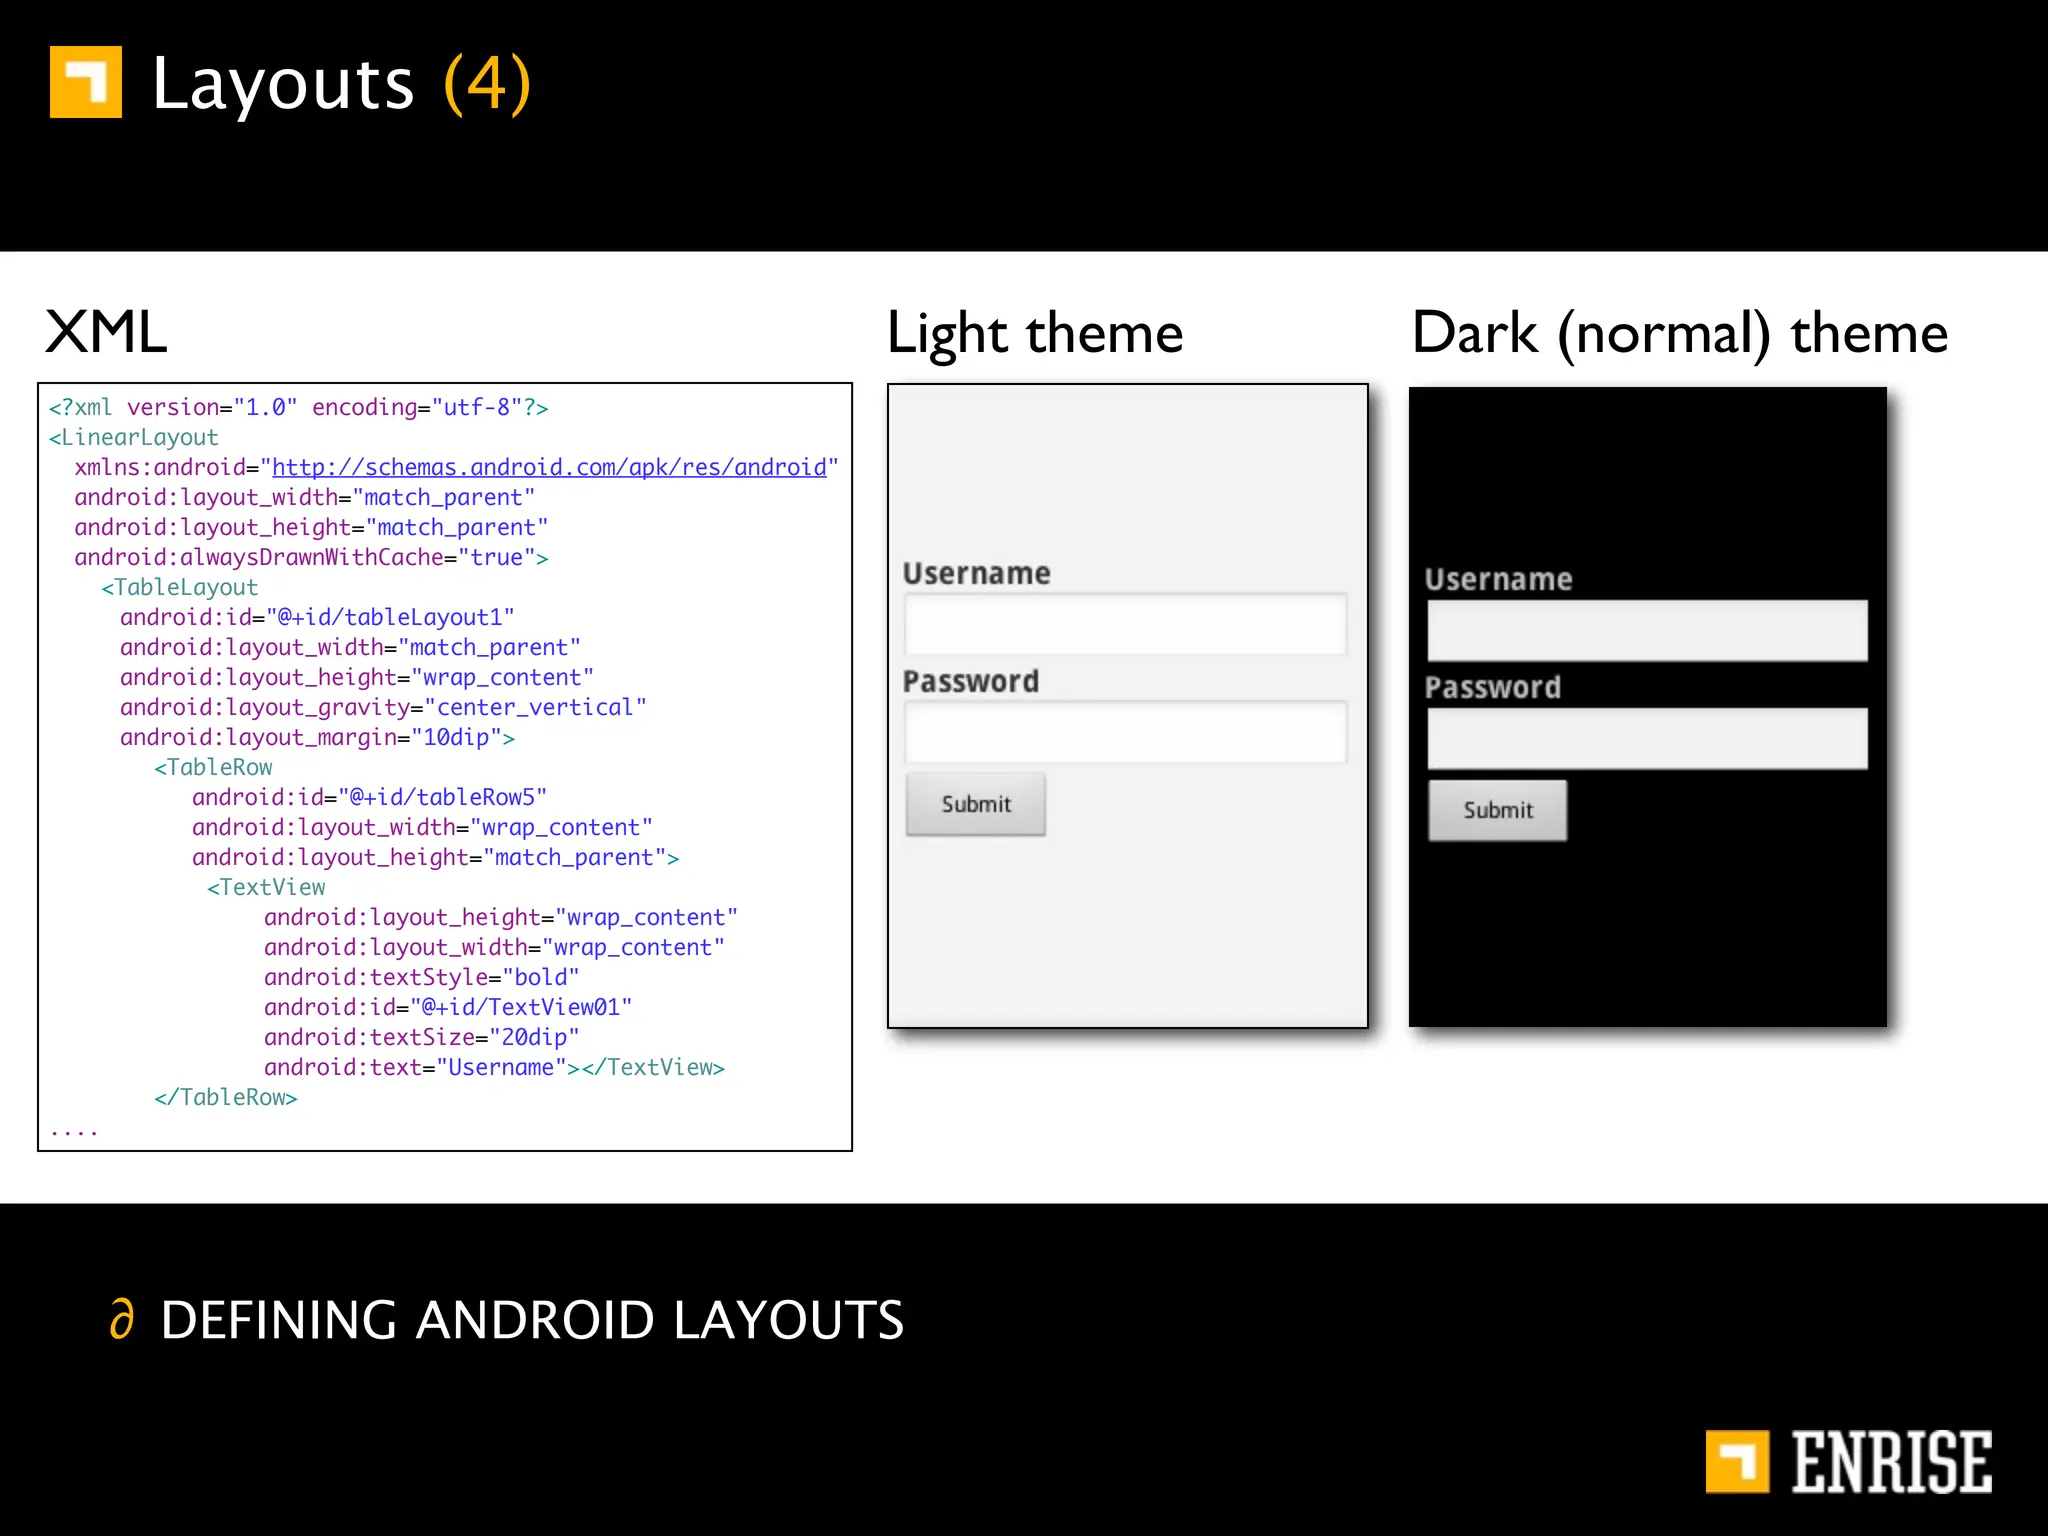
Task: Click the Username label in Light theme
Action: (977, 573)
